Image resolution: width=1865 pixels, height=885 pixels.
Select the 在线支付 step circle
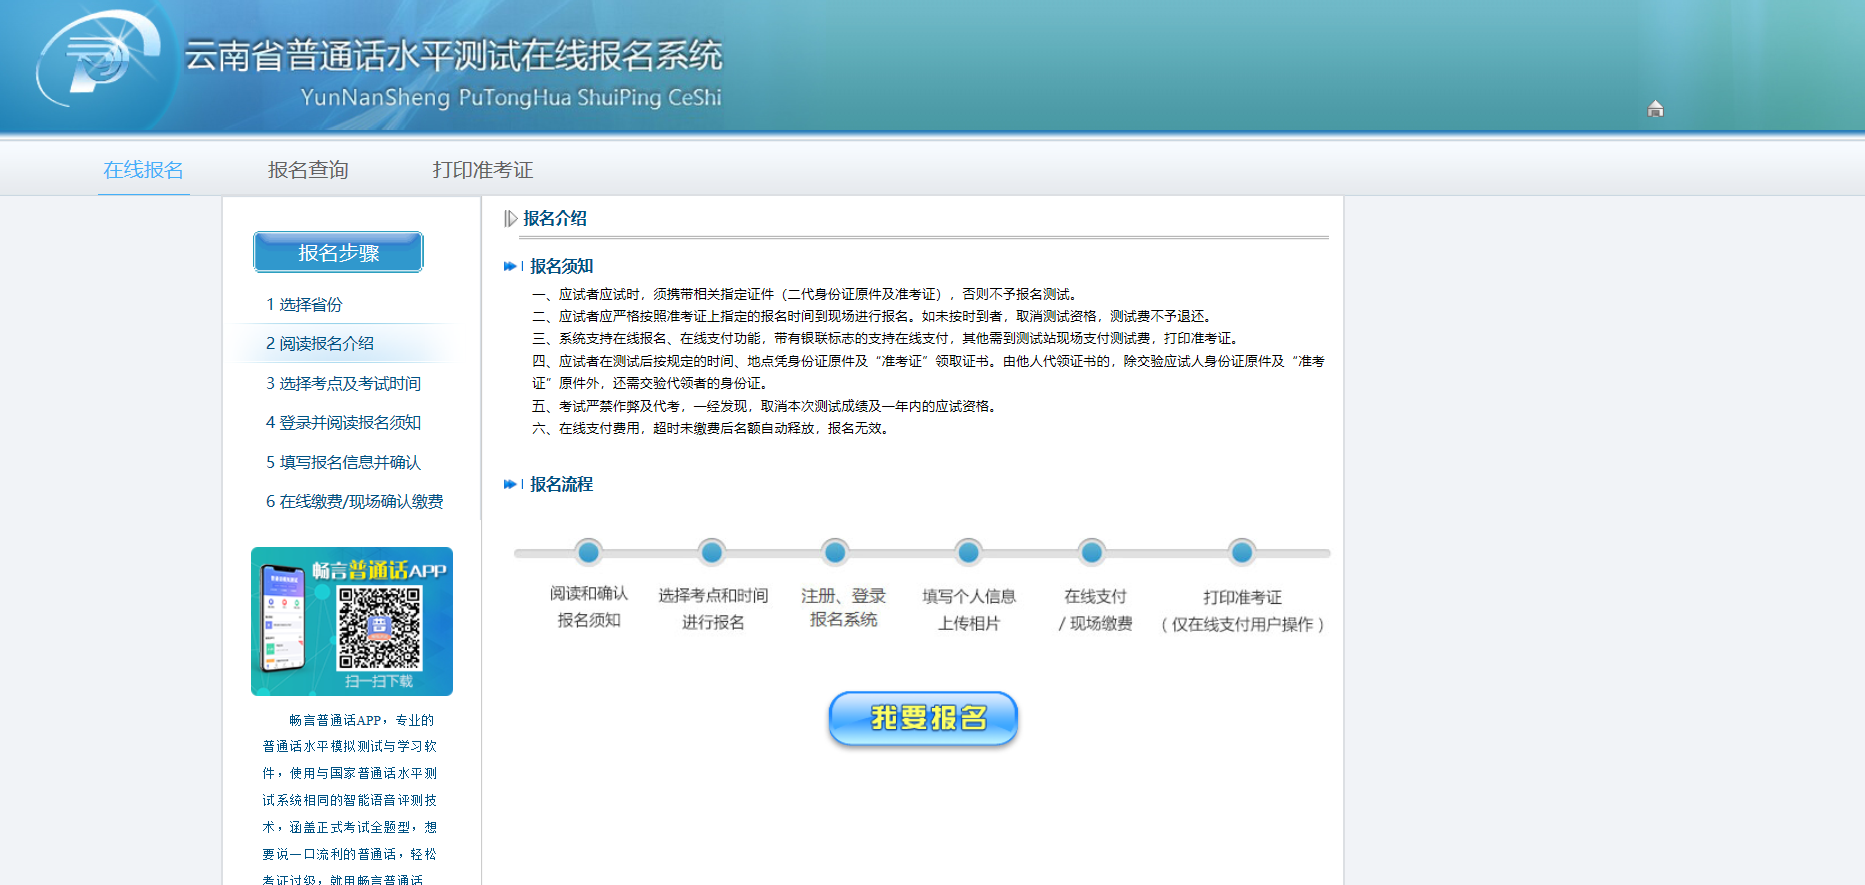point(1092,552)
